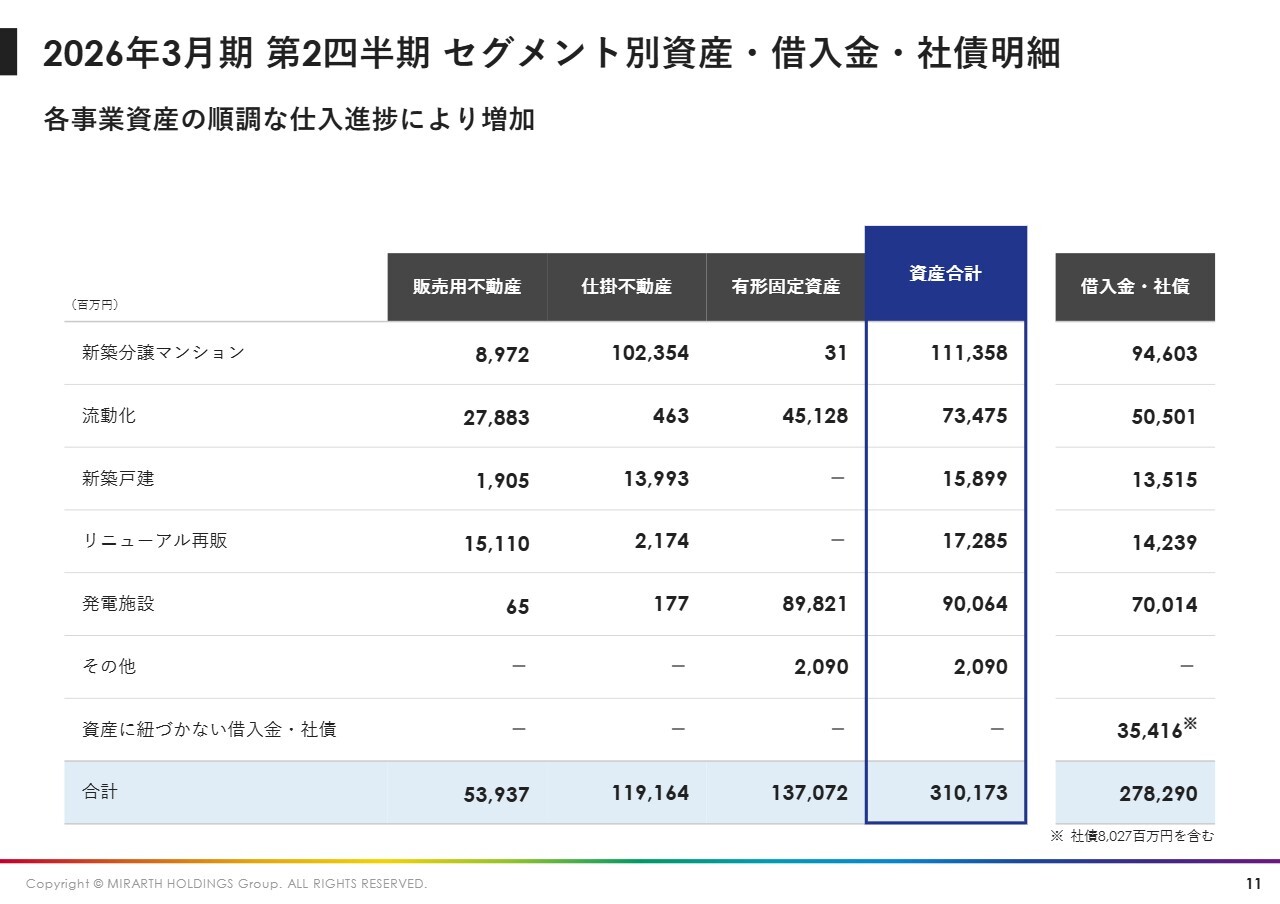Click the page number 11
Screen dimensions: 1280x904
[x=1253, y=884]
